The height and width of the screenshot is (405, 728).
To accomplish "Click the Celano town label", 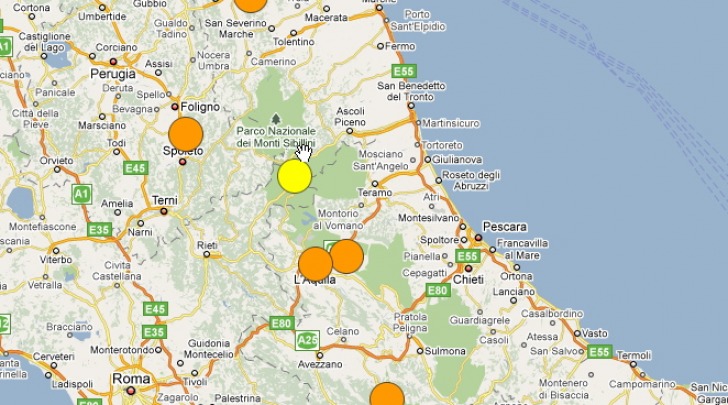I will [343, 332].
